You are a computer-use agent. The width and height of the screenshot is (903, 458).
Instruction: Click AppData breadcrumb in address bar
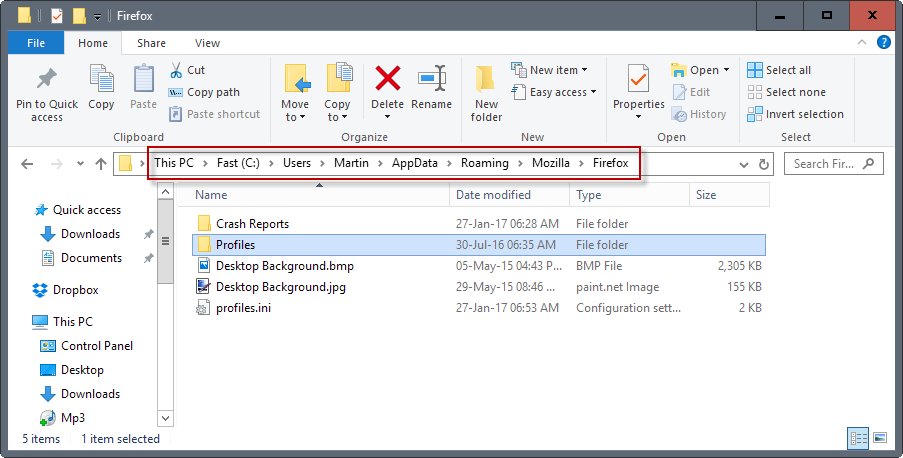click(x=415, y=163)
